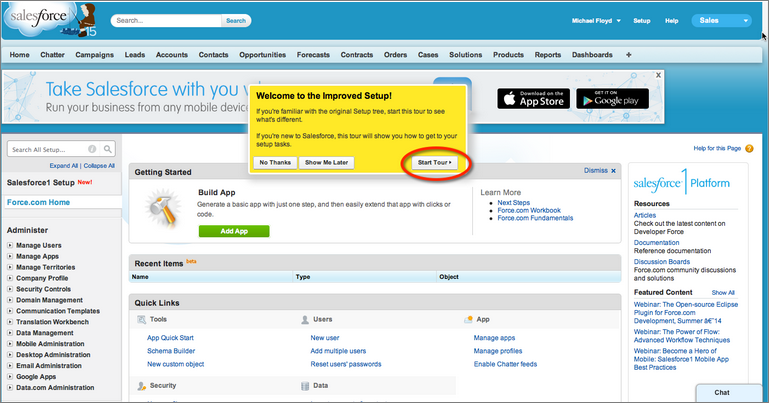Image resolution: width=769 pixels, height=403 pixels.
Task: Open the Dashboards tab
Action: pyautogui.click(x=592, y=55)
